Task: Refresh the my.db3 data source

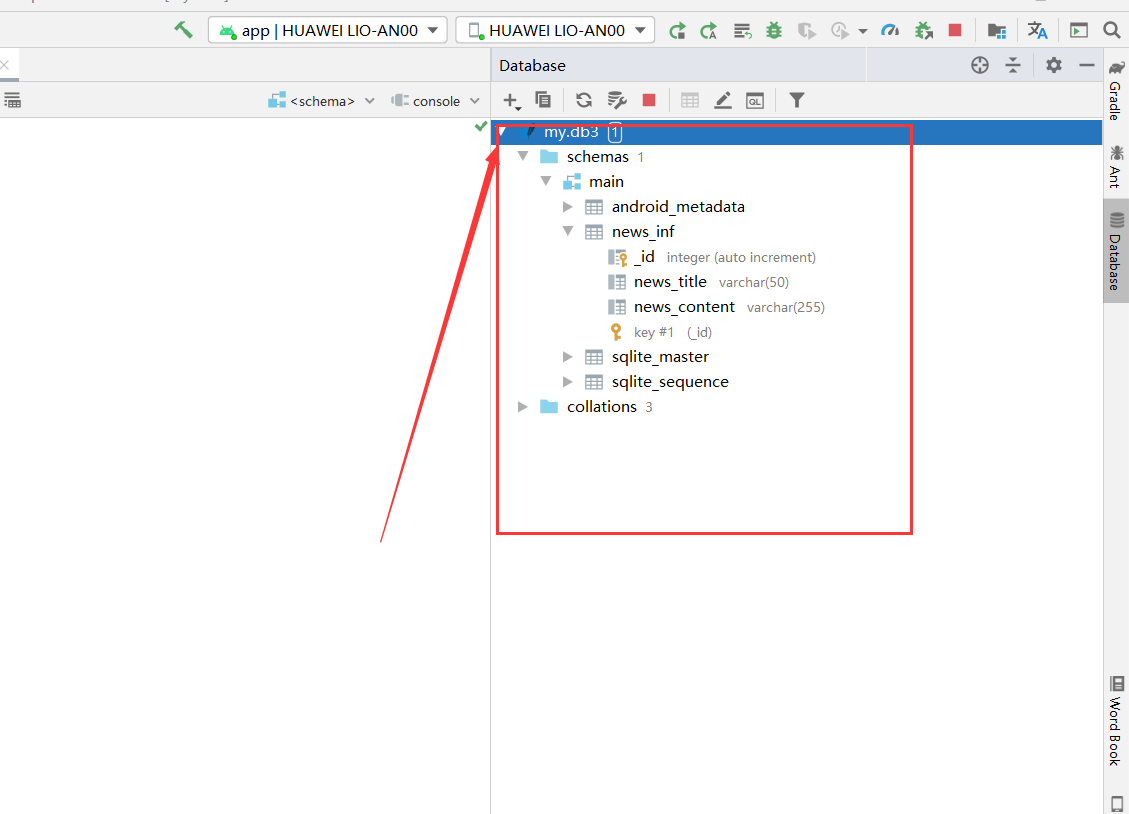Action: [583, 100]
